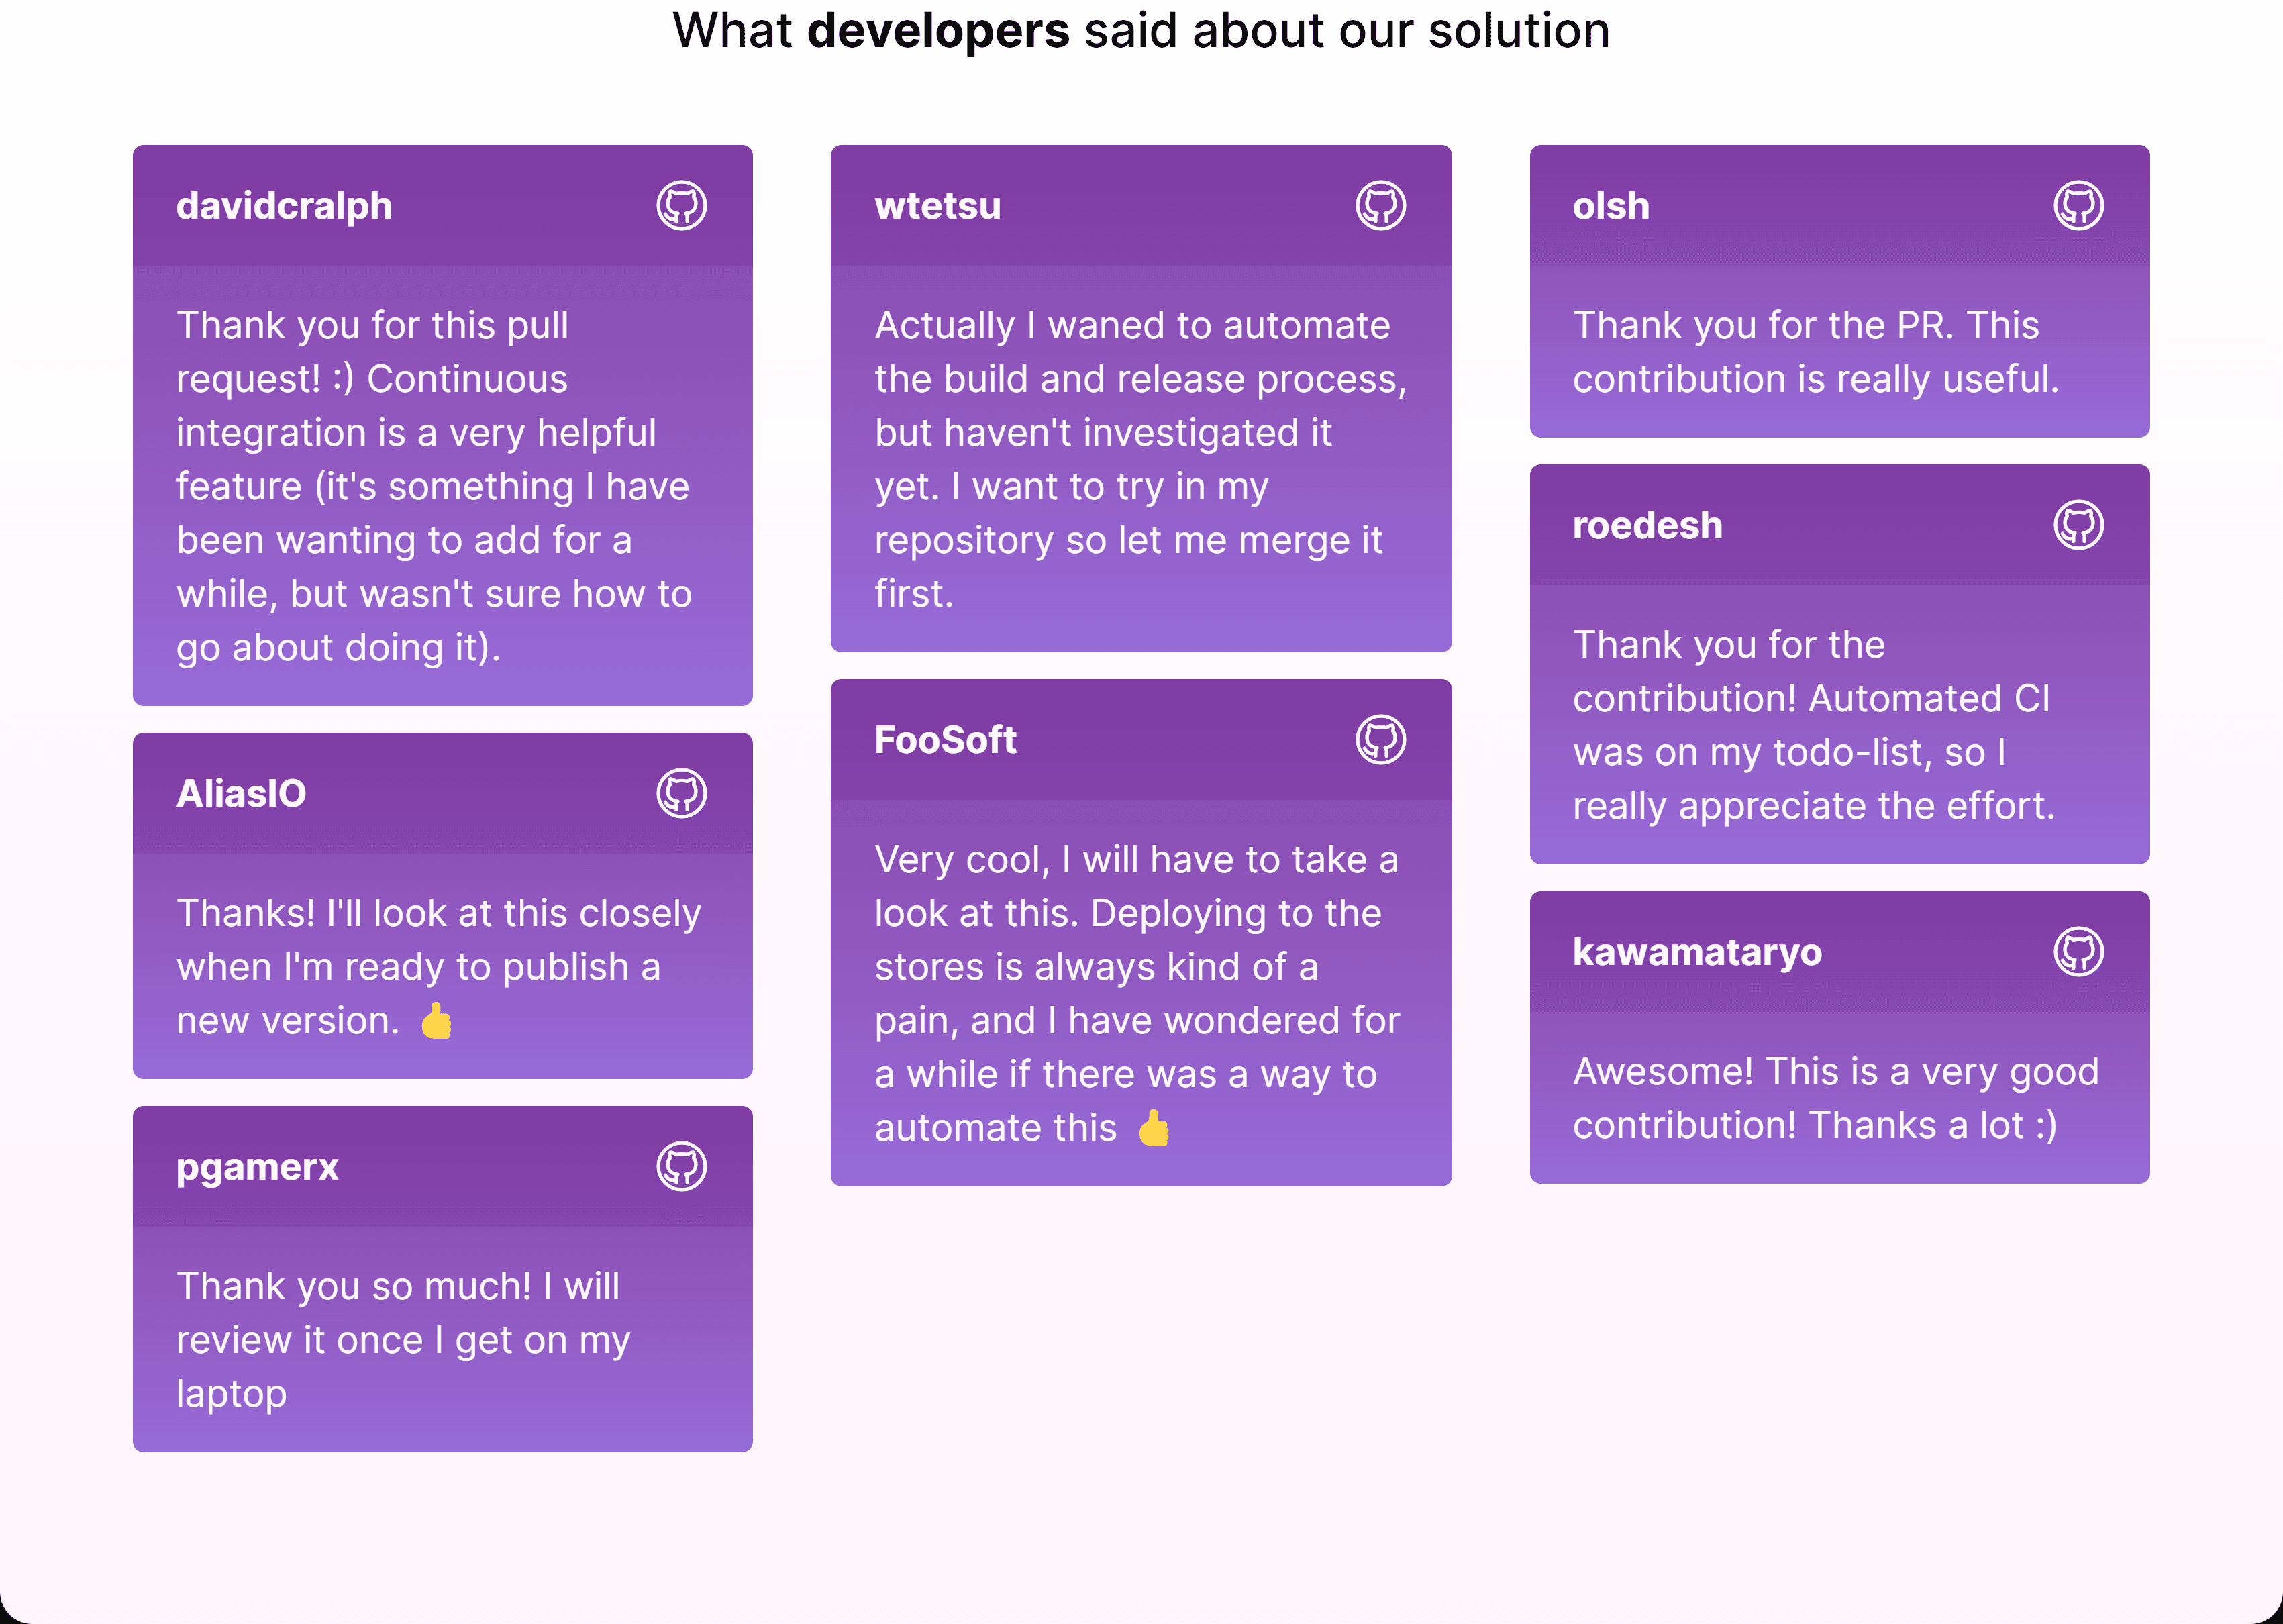Viewport: 2283px width, 1624px height.
Task: Open roedesh's GitHub icon
Action: pyautogui.click(x=2079, y=525)
